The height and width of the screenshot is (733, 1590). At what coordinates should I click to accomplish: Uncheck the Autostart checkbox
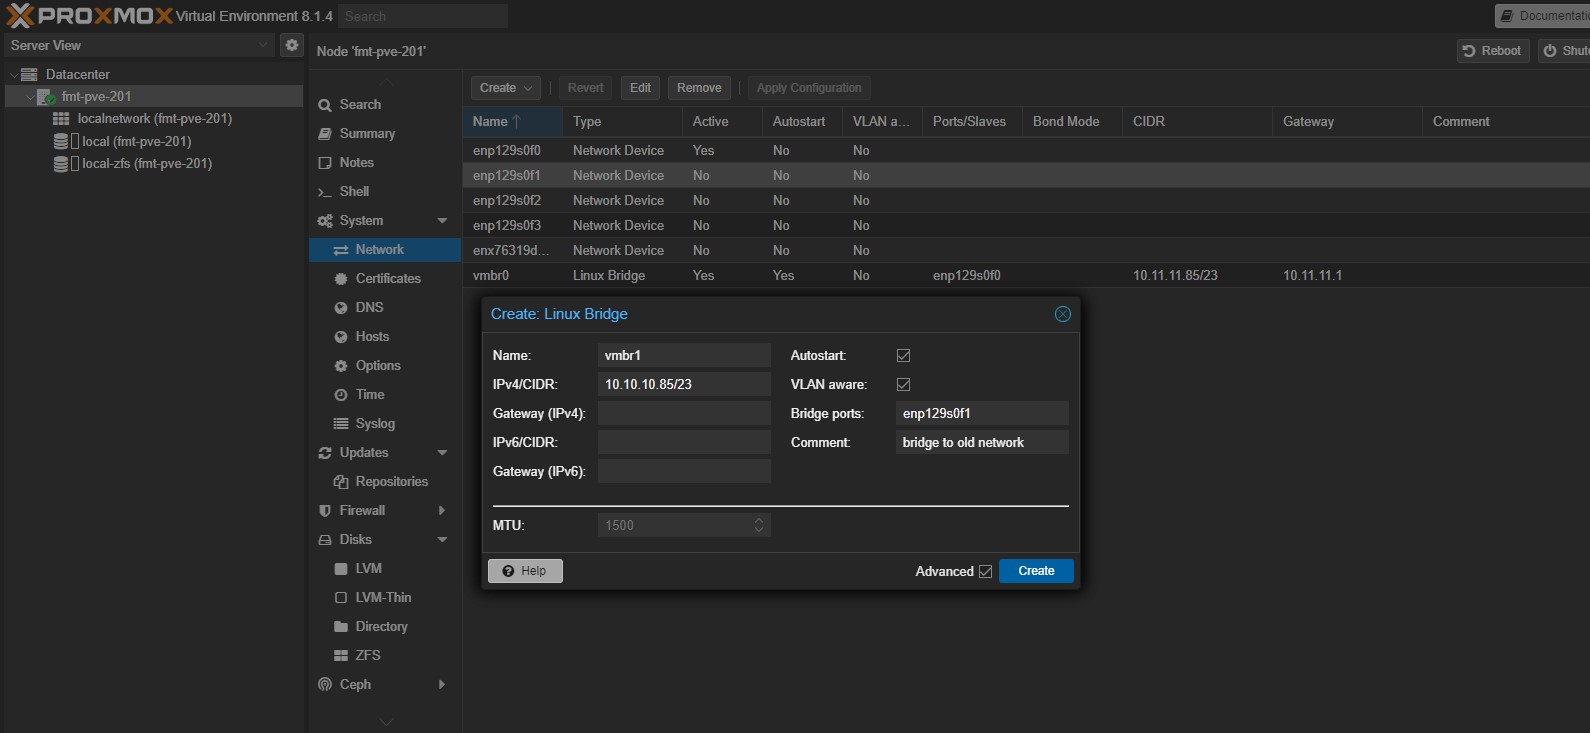pos(903,356)
